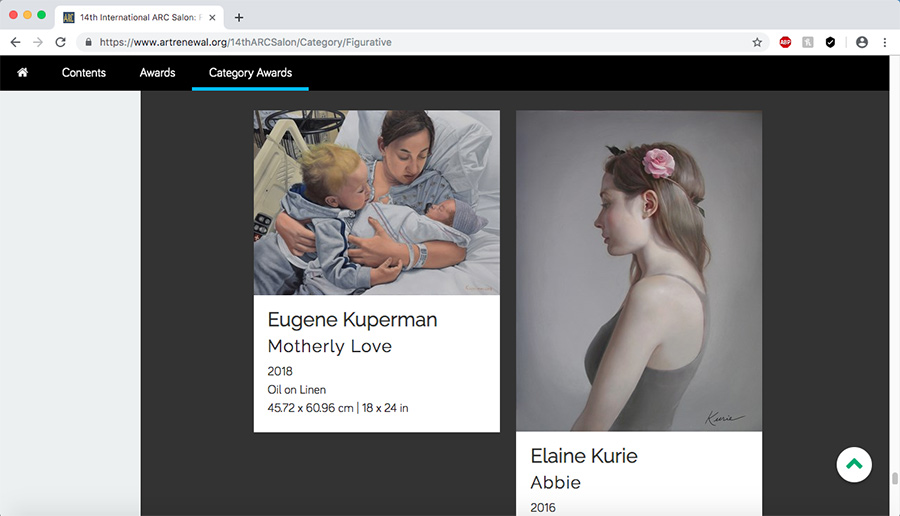Click the title Motherly Love

point(329,346)
